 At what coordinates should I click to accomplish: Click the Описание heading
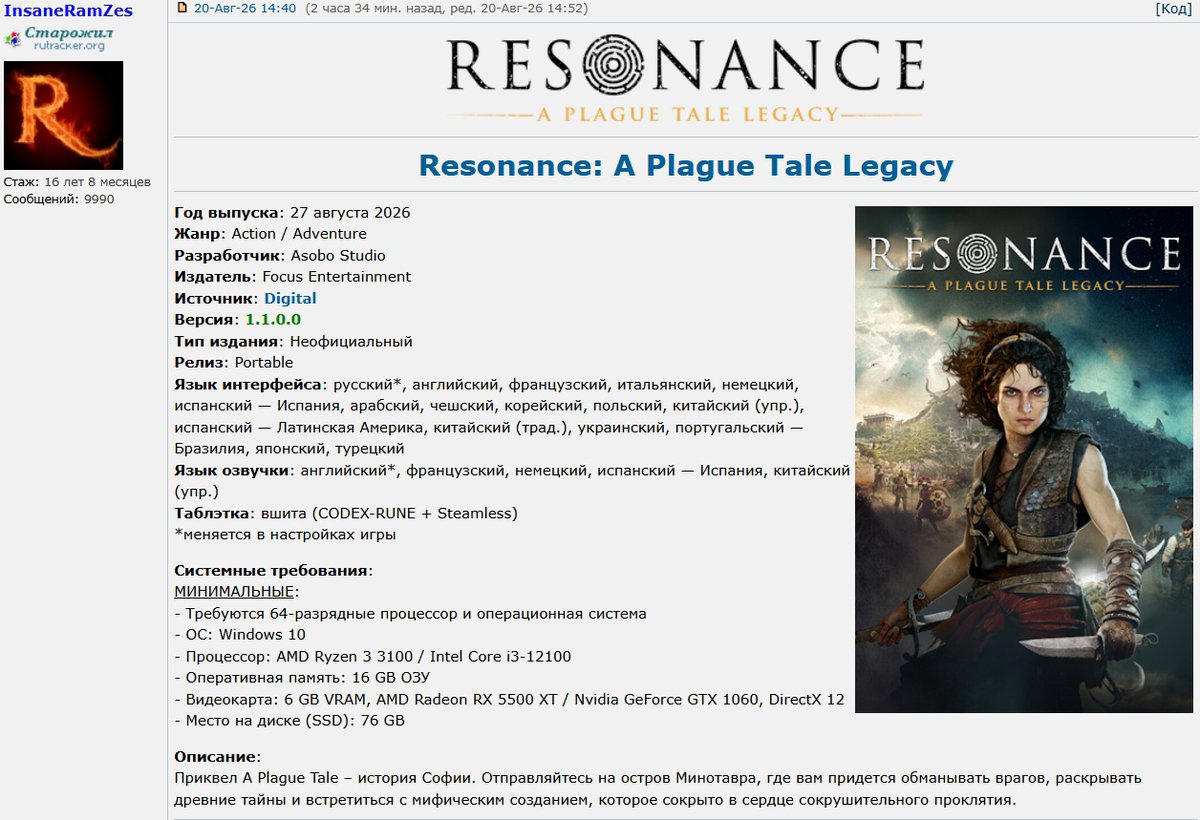(216, 756)
